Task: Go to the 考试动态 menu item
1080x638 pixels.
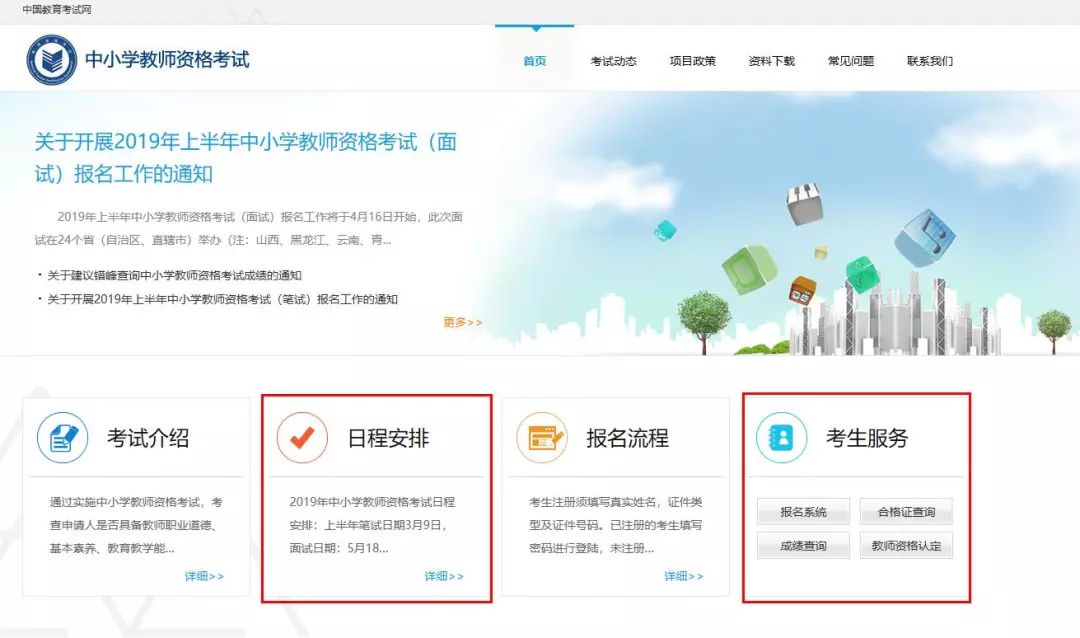Action: coord(613,61)
